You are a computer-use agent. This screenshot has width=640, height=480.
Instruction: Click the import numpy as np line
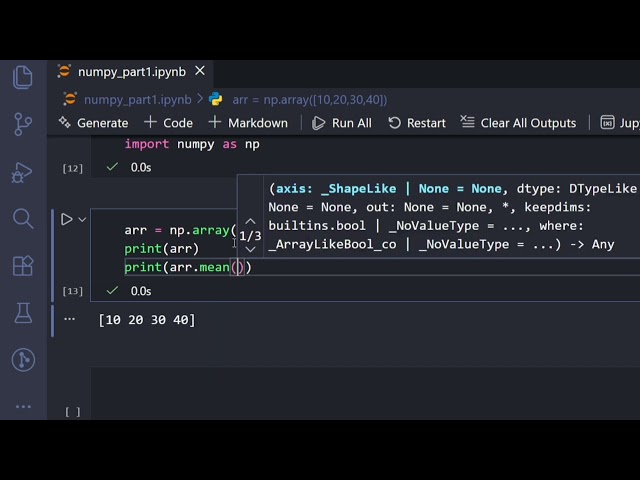(x=192, y=144)
